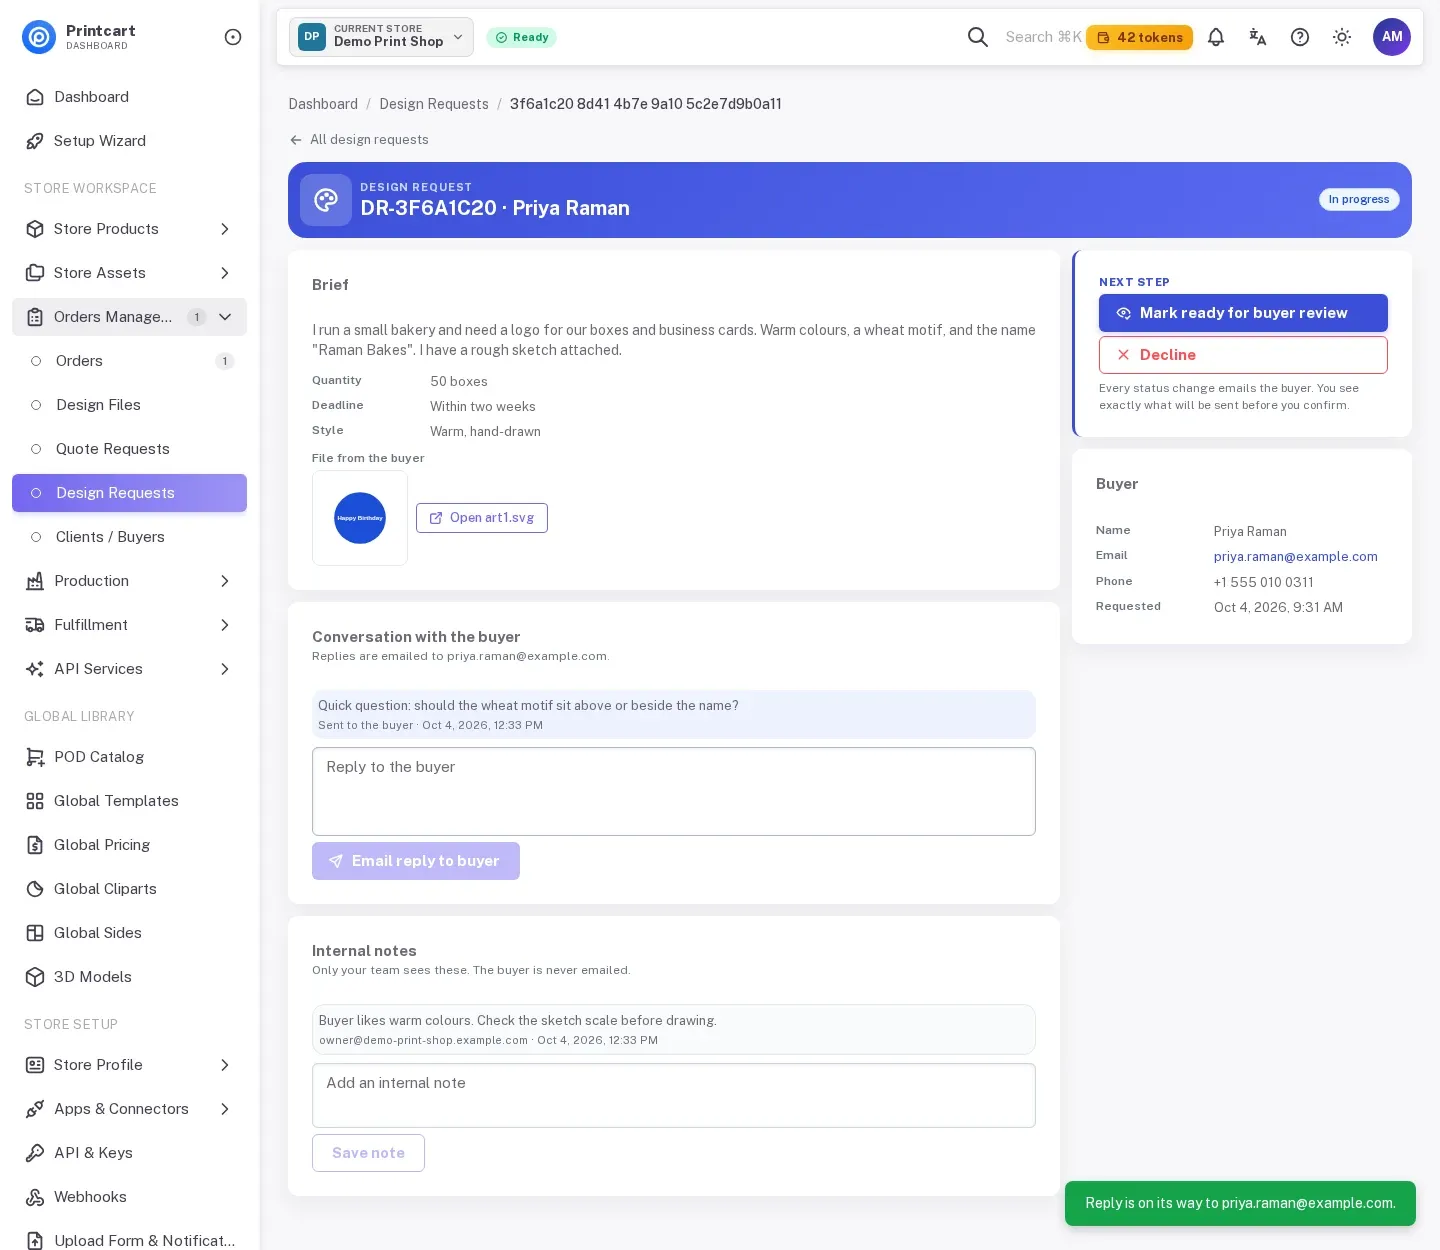Click Dashboard in the breadcrumb
1440x1250 pixels.
tap(323, 104)
